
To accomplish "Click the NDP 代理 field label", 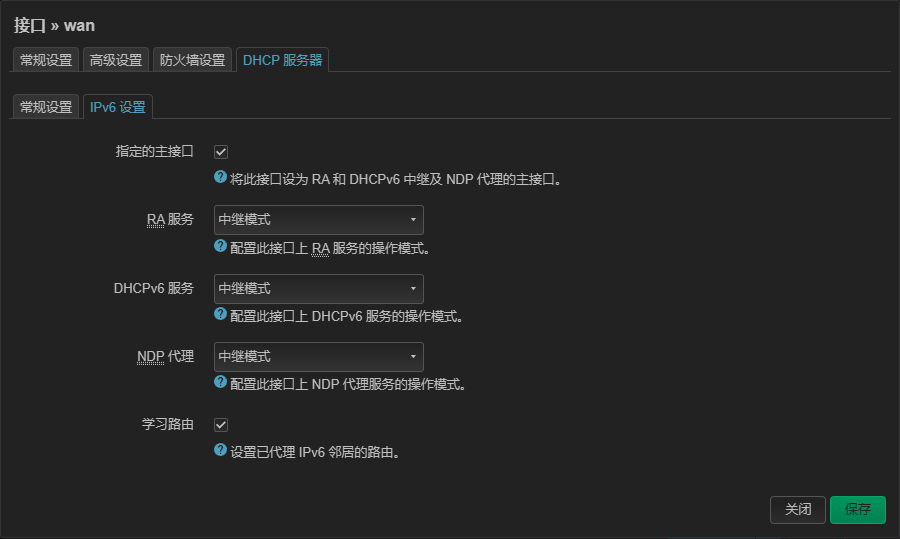I will point(165,356).
